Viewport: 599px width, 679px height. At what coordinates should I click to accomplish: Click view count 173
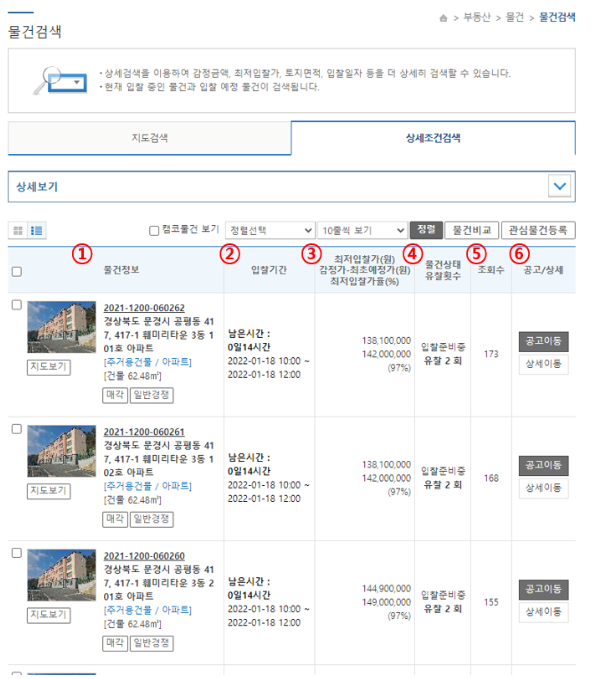click(491, 354)
